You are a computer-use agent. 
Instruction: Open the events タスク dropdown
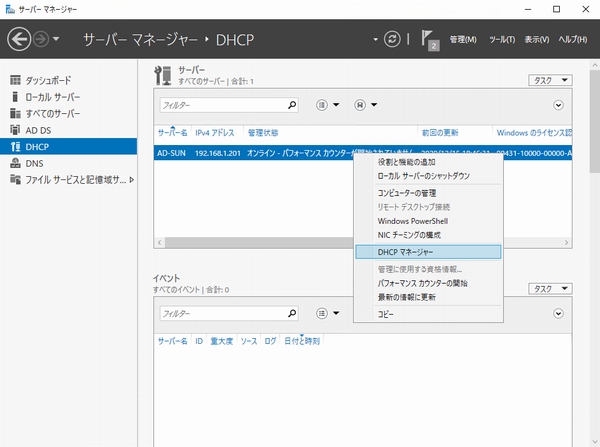point(550,289)
